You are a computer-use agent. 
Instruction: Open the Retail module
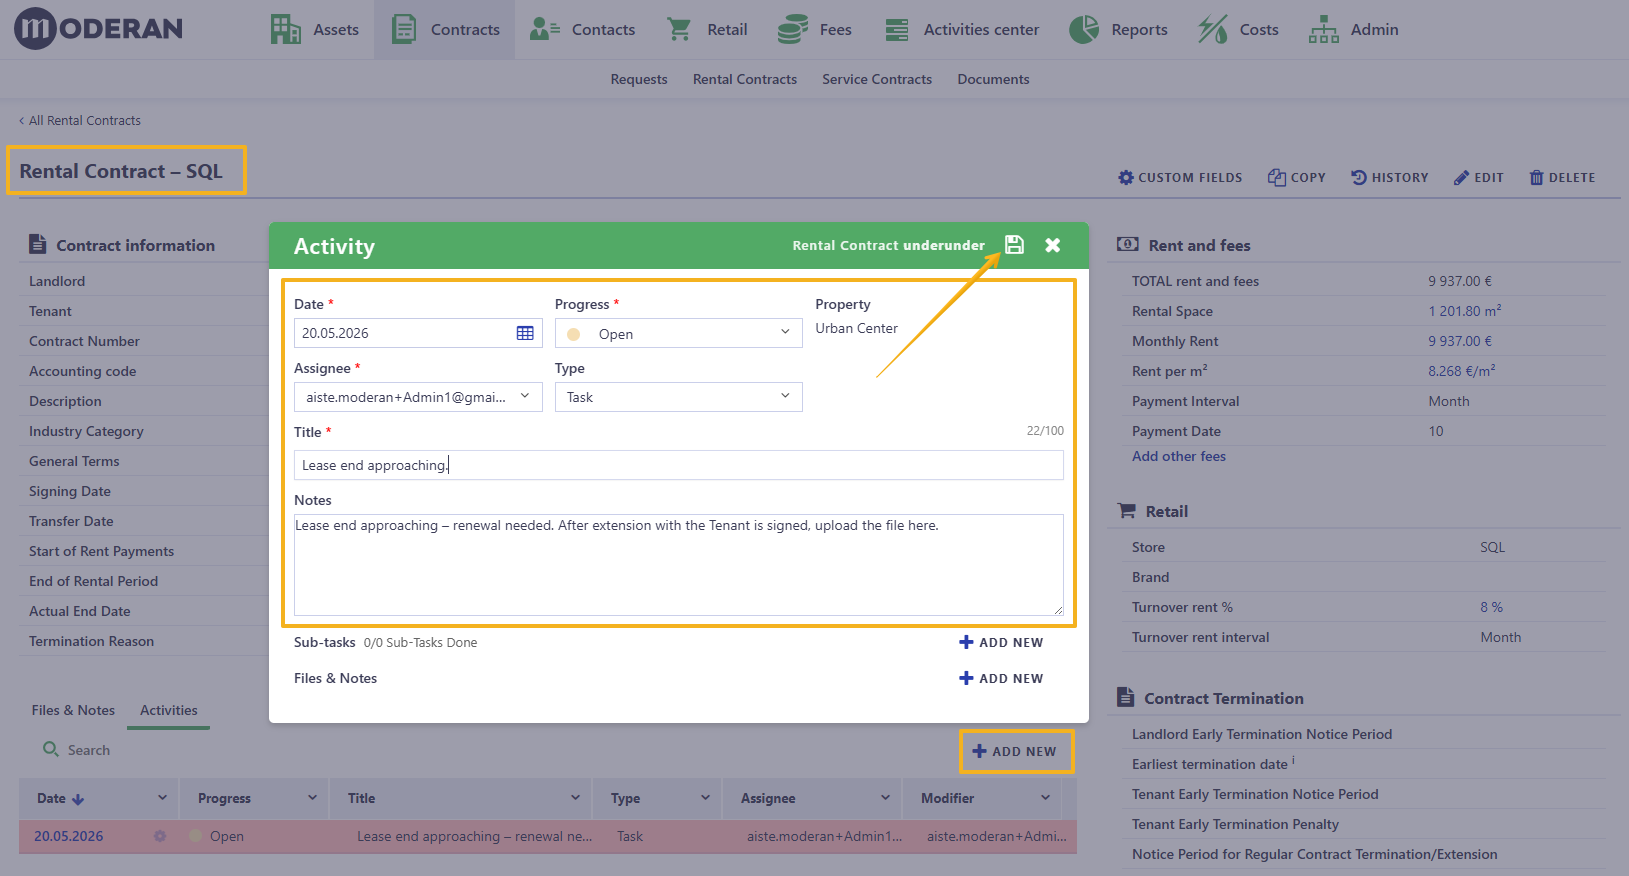point(707,30)
